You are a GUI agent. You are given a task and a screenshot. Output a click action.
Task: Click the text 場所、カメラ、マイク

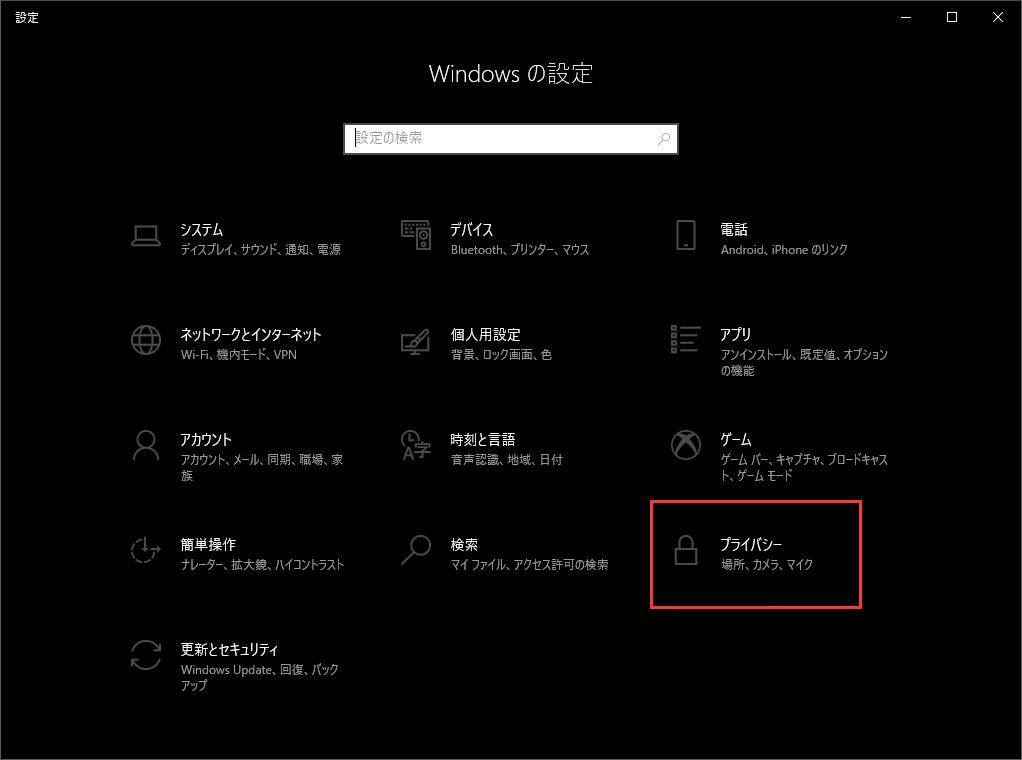(767, 564)
